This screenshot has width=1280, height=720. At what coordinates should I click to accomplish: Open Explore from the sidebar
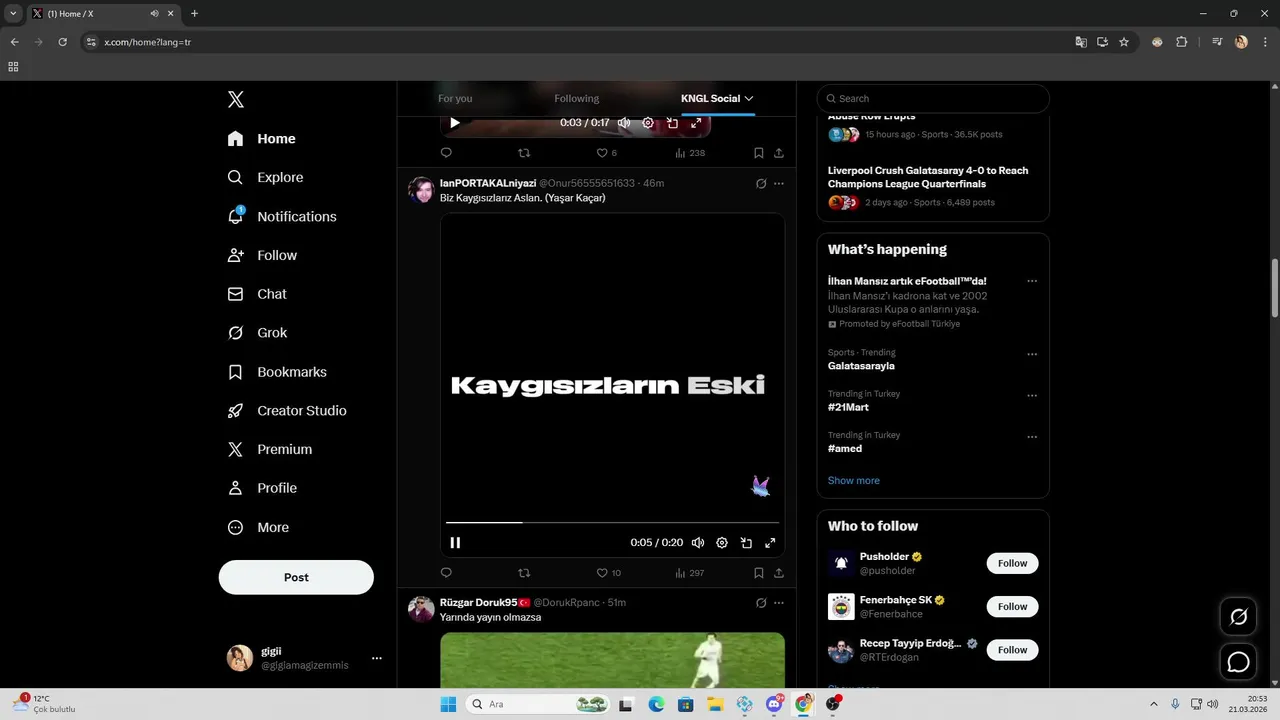[266, 177]
